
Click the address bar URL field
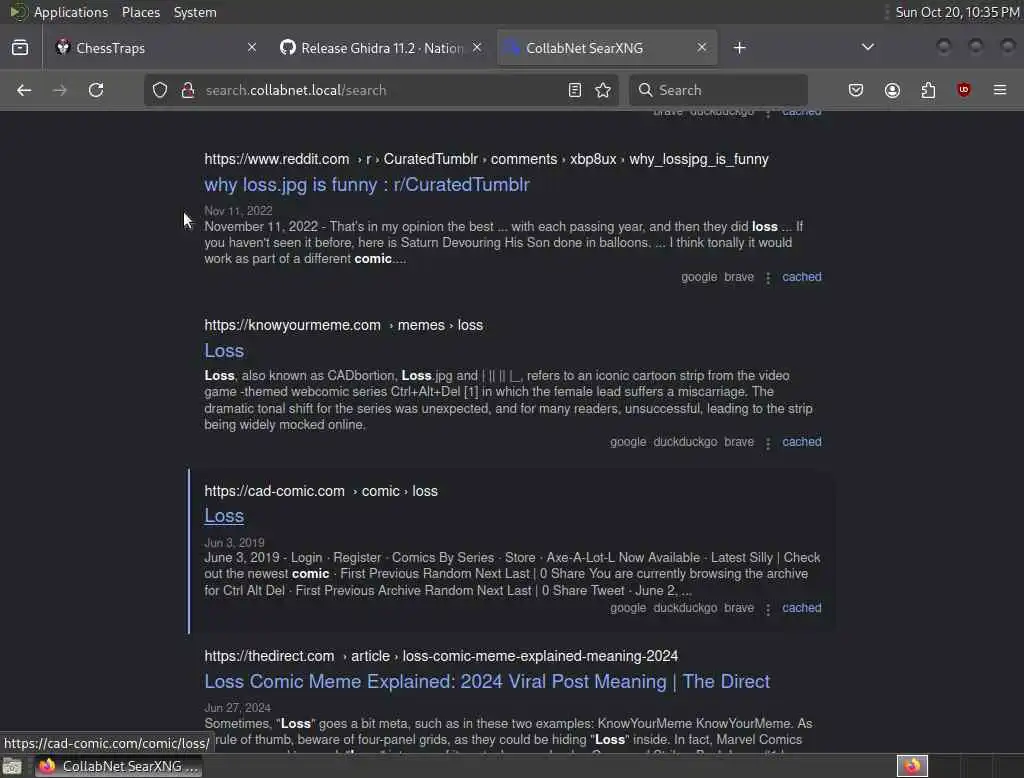click(x=382, y=90)
